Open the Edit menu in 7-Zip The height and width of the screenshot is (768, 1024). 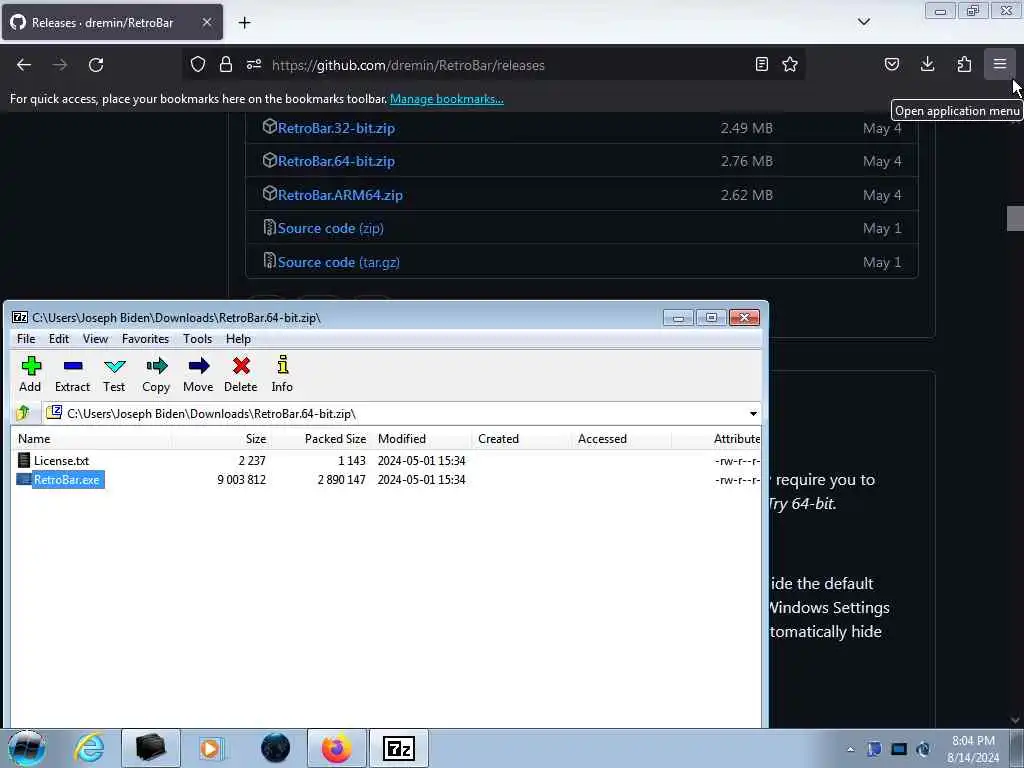click(59, 339)
